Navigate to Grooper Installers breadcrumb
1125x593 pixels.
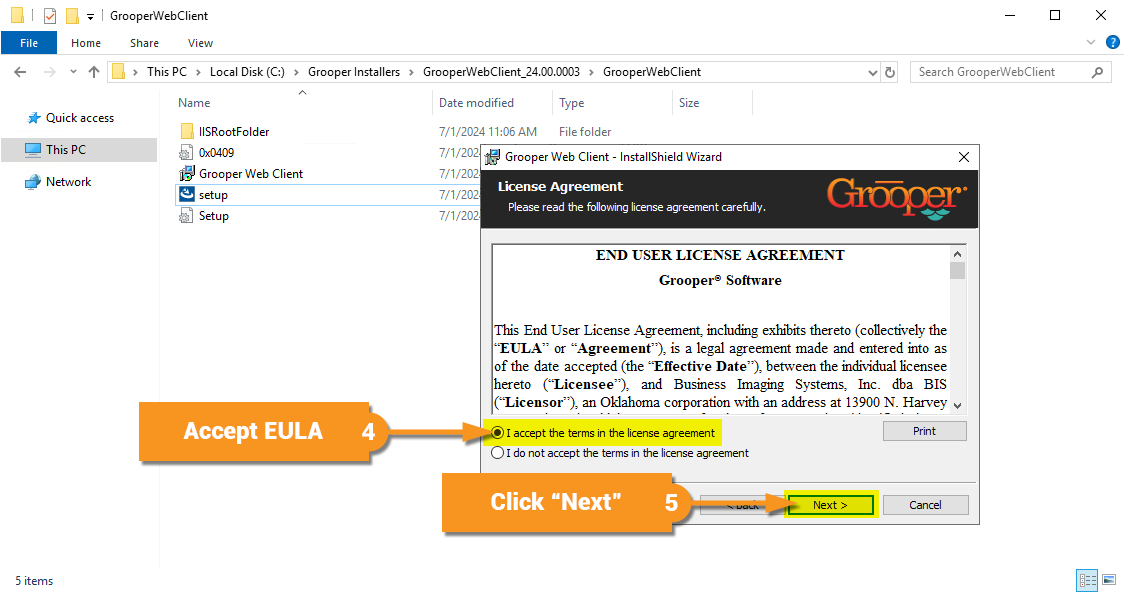354,72
